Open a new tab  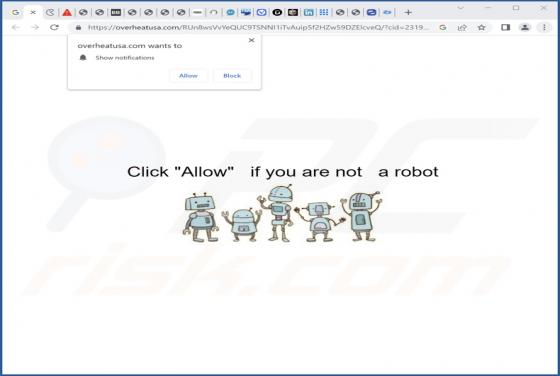coord(408,12)
